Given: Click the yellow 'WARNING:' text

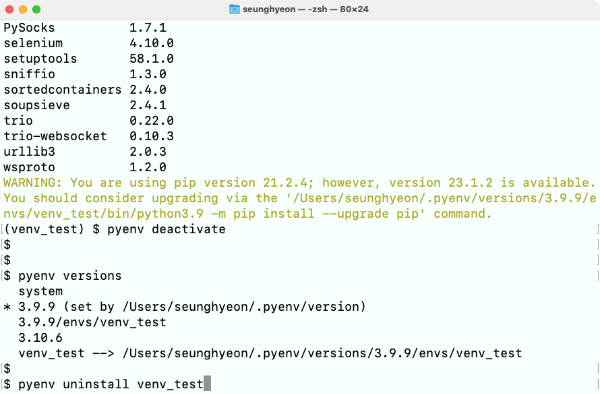Looking at the screenshot, I should (x=33, y=183).
